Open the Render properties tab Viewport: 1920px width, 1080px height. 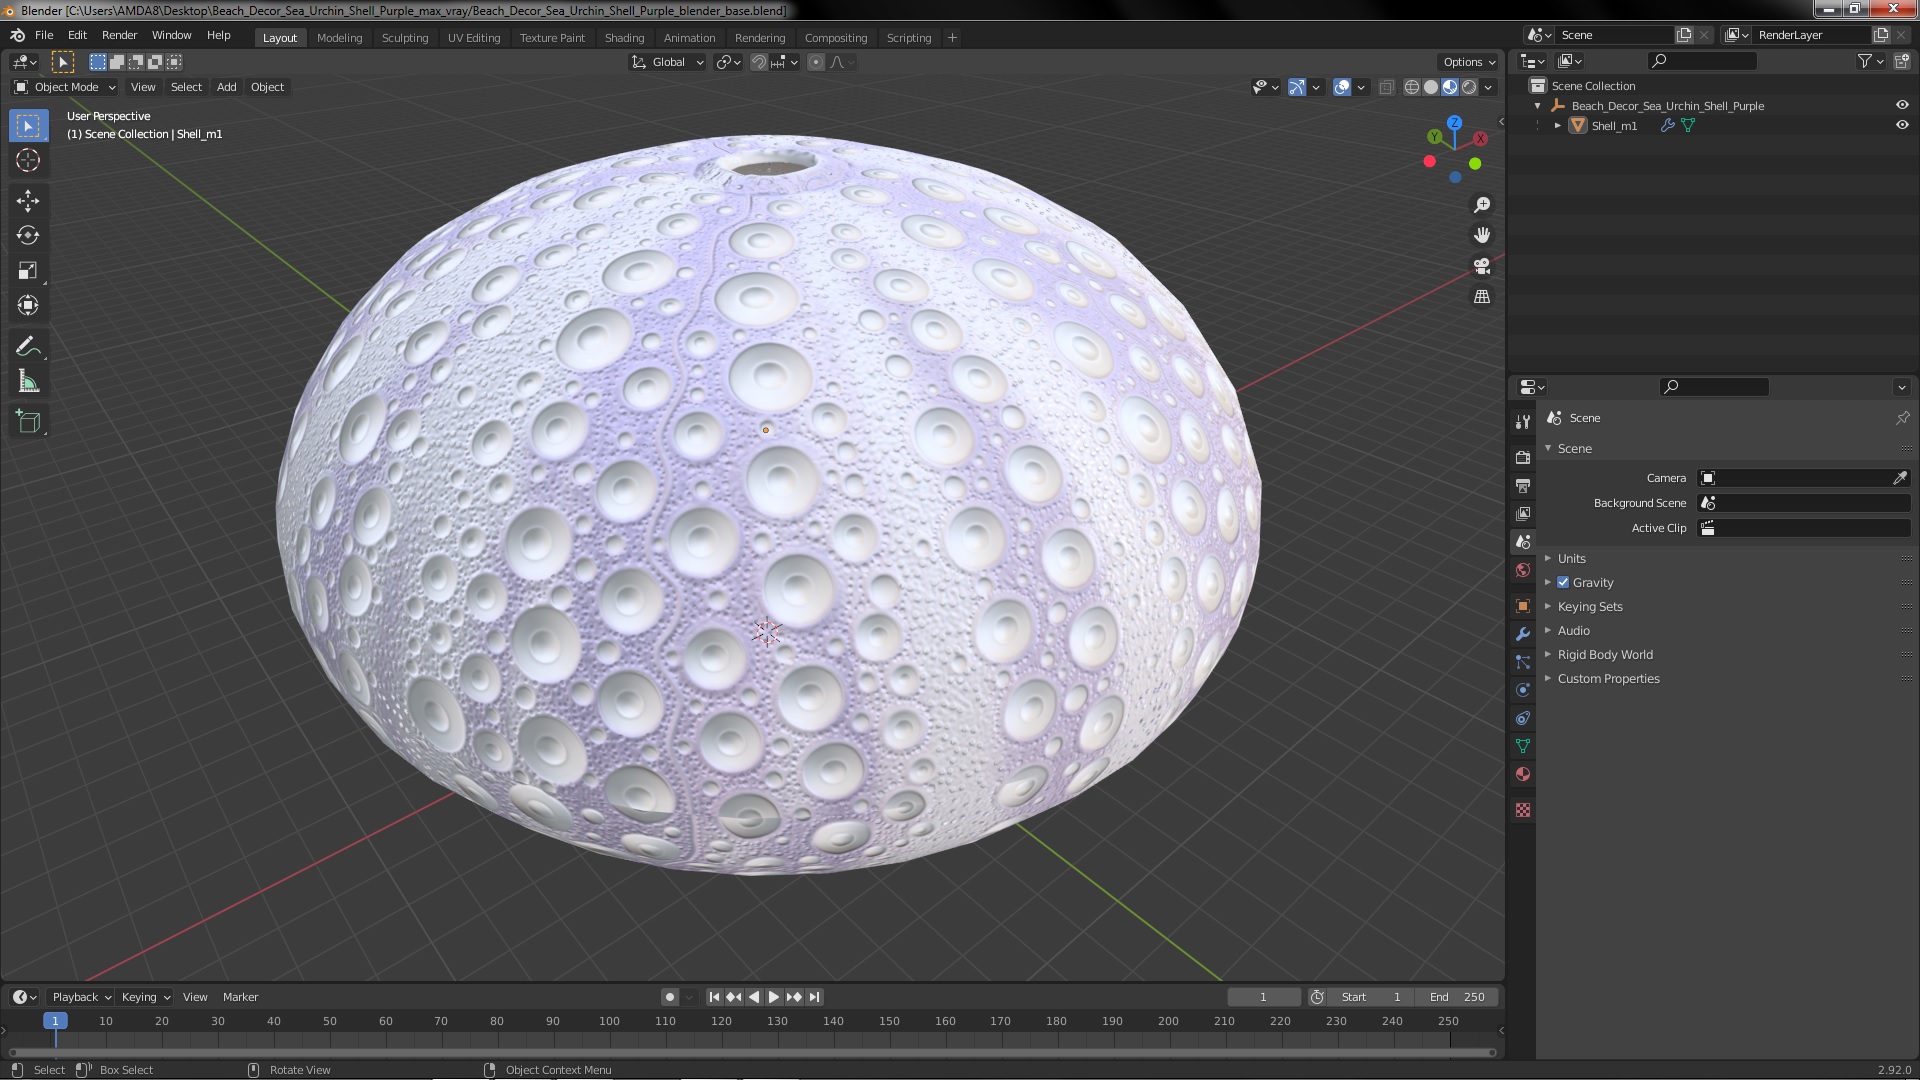tap(1523, 457)
